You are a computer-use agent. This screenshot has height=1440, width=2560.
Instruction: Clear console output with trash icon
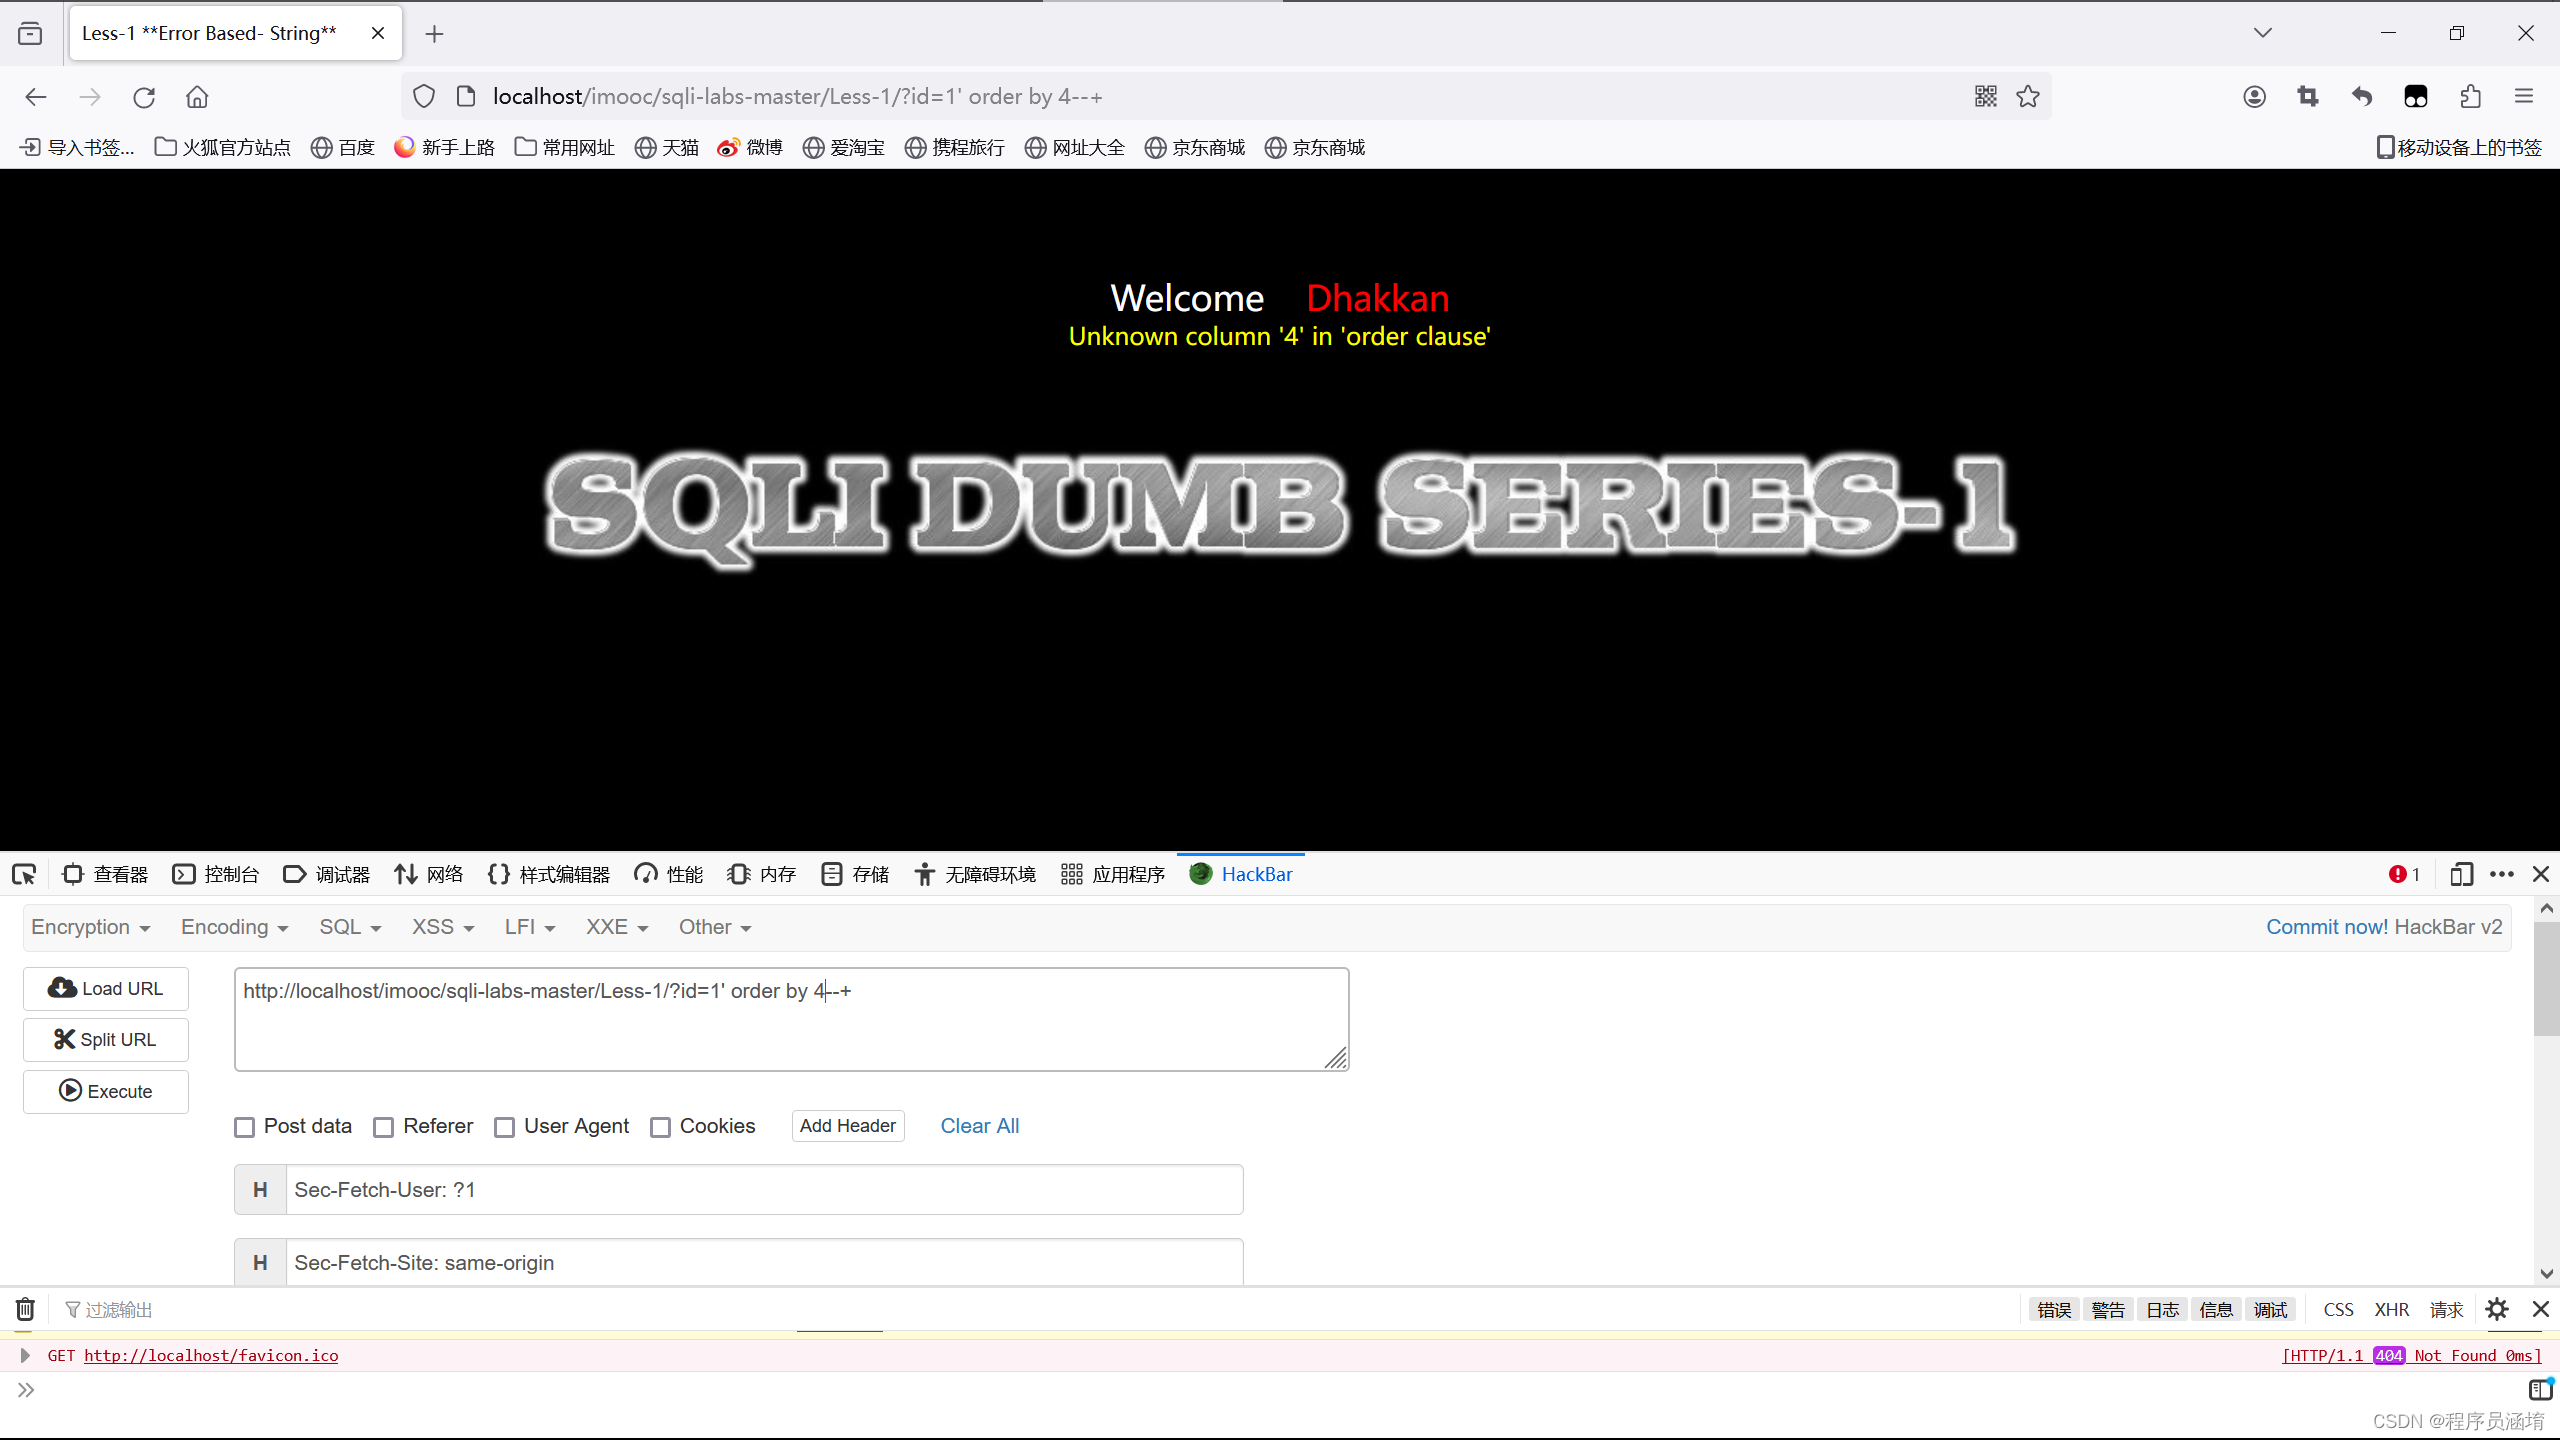pyautogui.click(x=25, y=1309)
